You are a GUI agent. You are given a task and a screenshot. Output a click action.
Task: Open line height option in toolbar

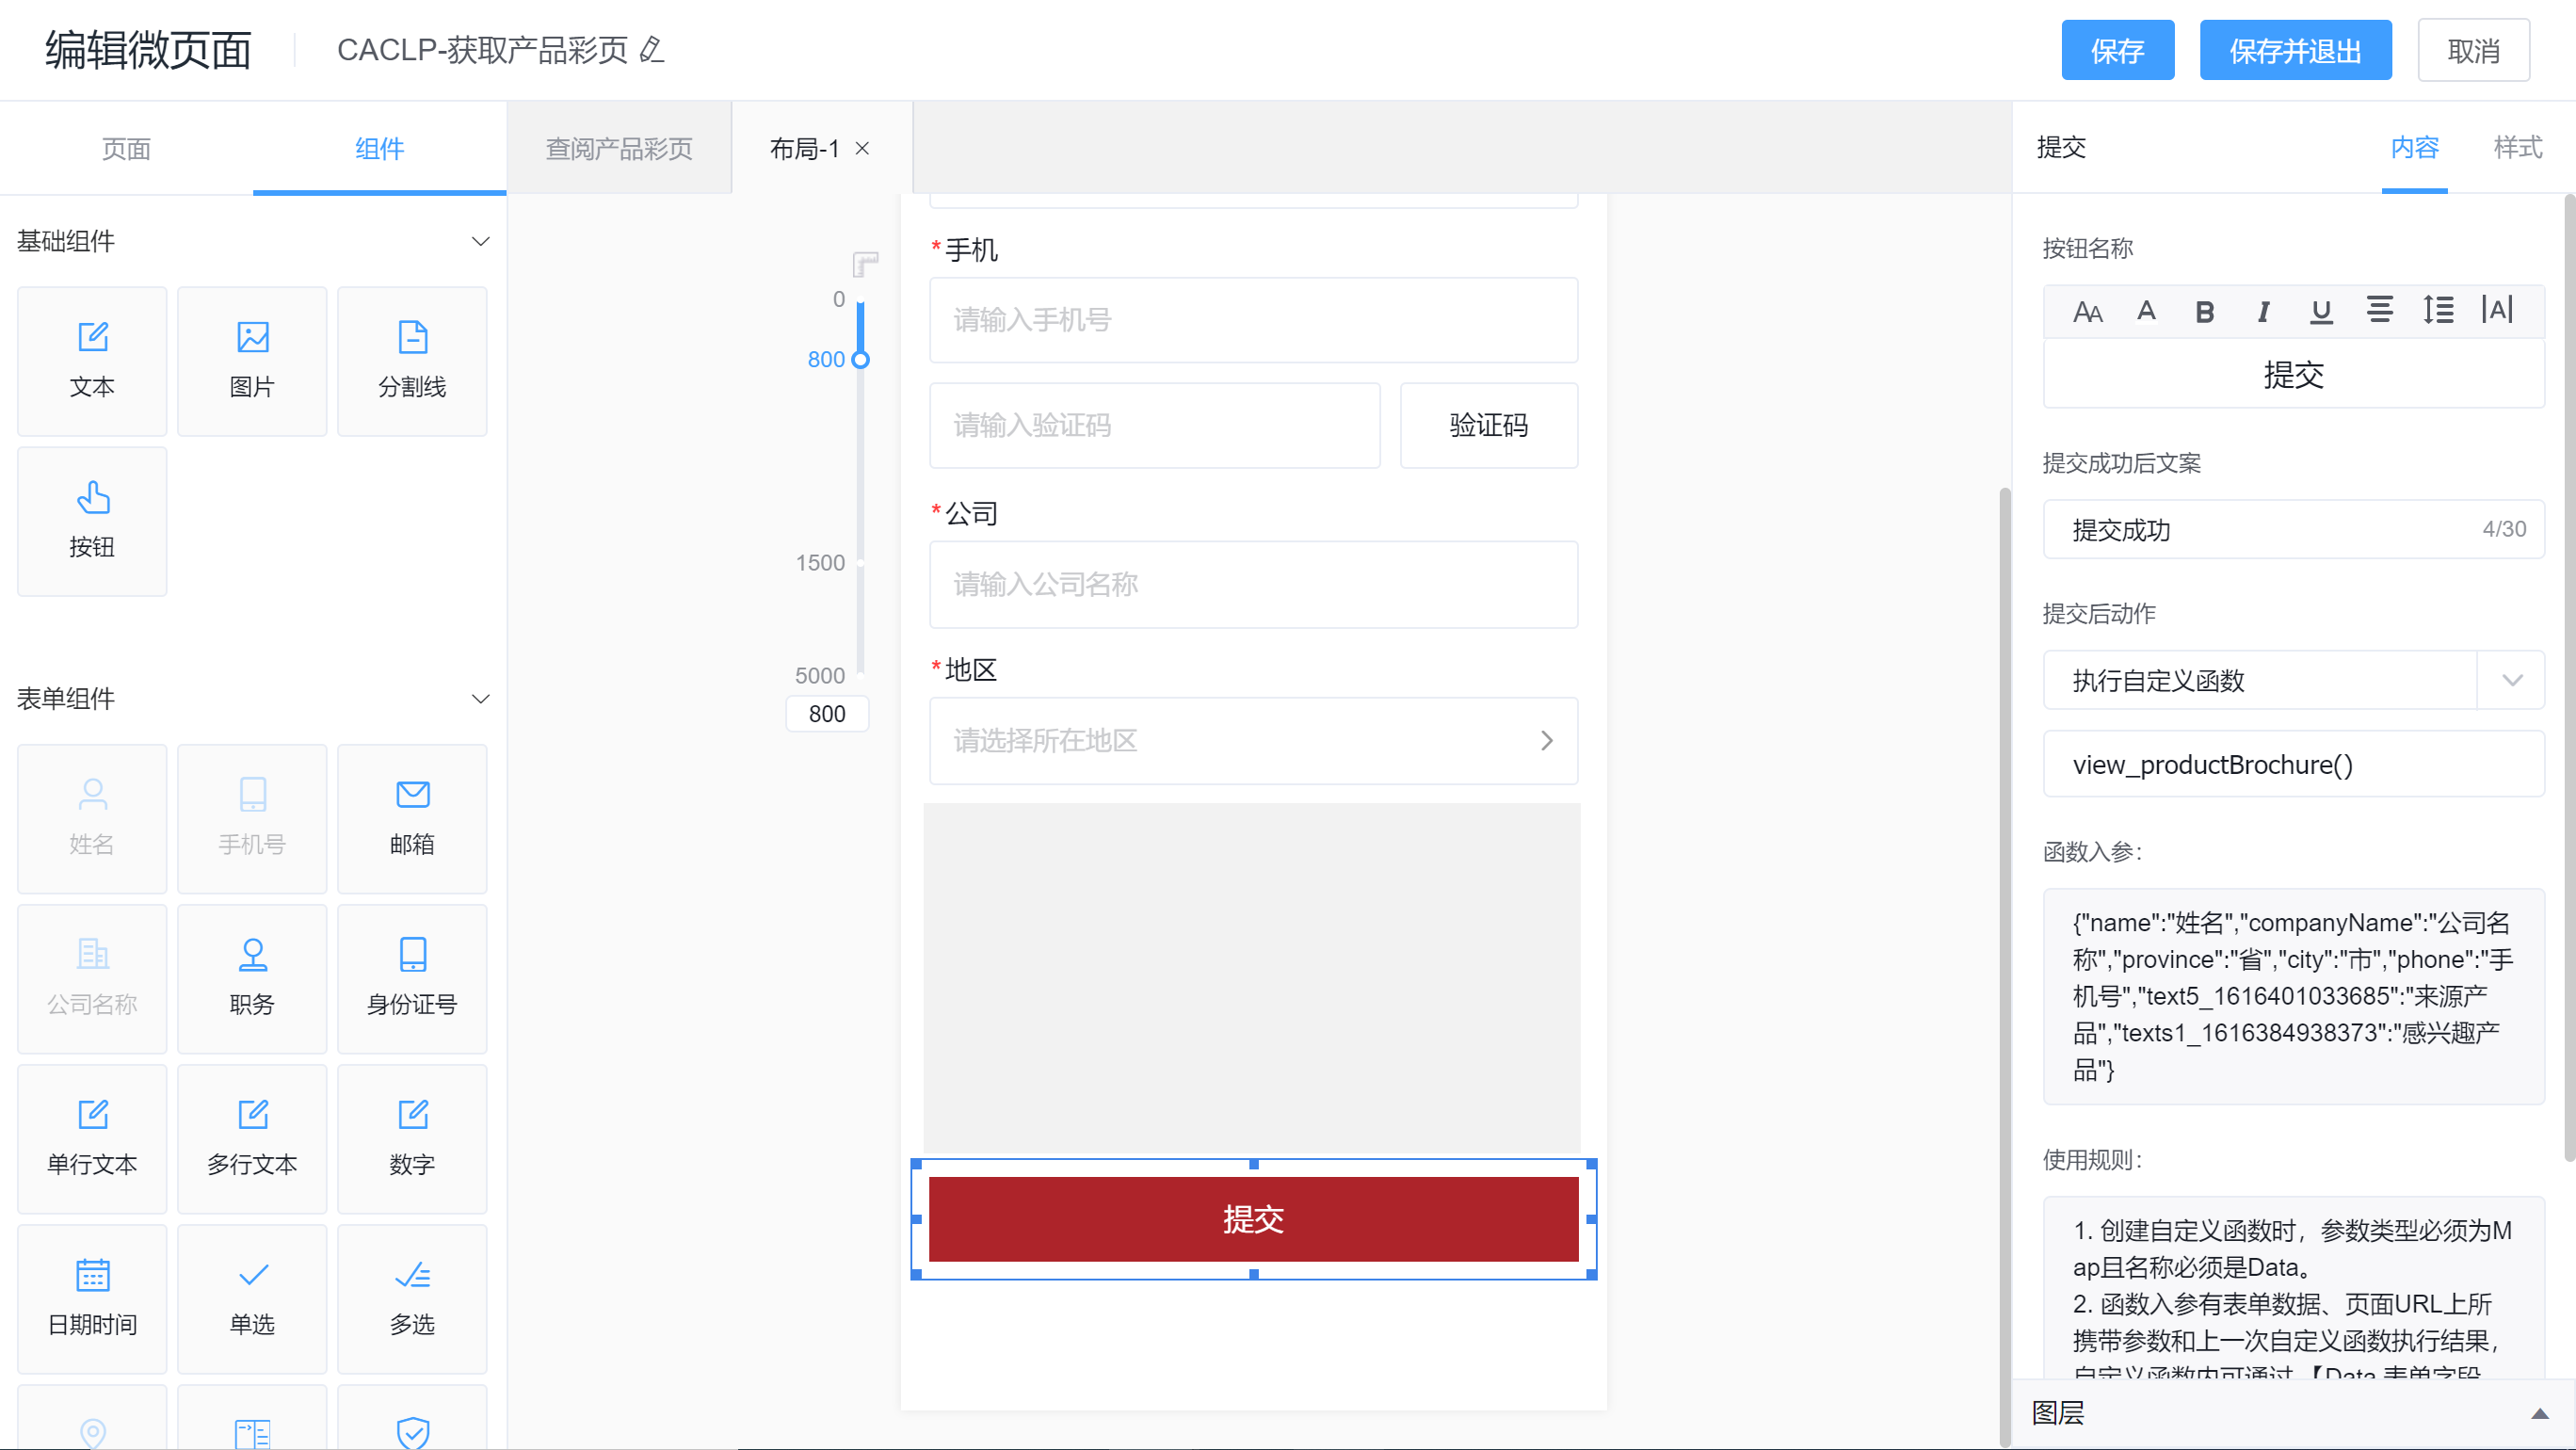[2438, 311]
